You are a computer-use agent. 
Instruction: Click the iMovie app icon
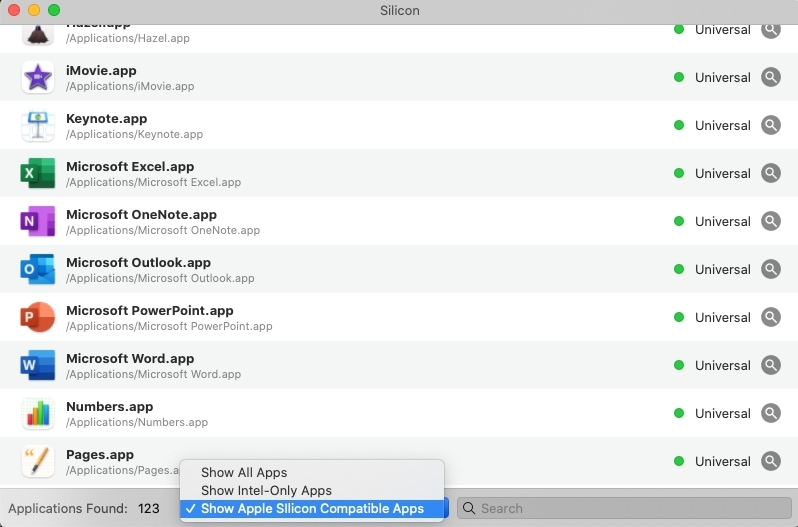[38, 78]
